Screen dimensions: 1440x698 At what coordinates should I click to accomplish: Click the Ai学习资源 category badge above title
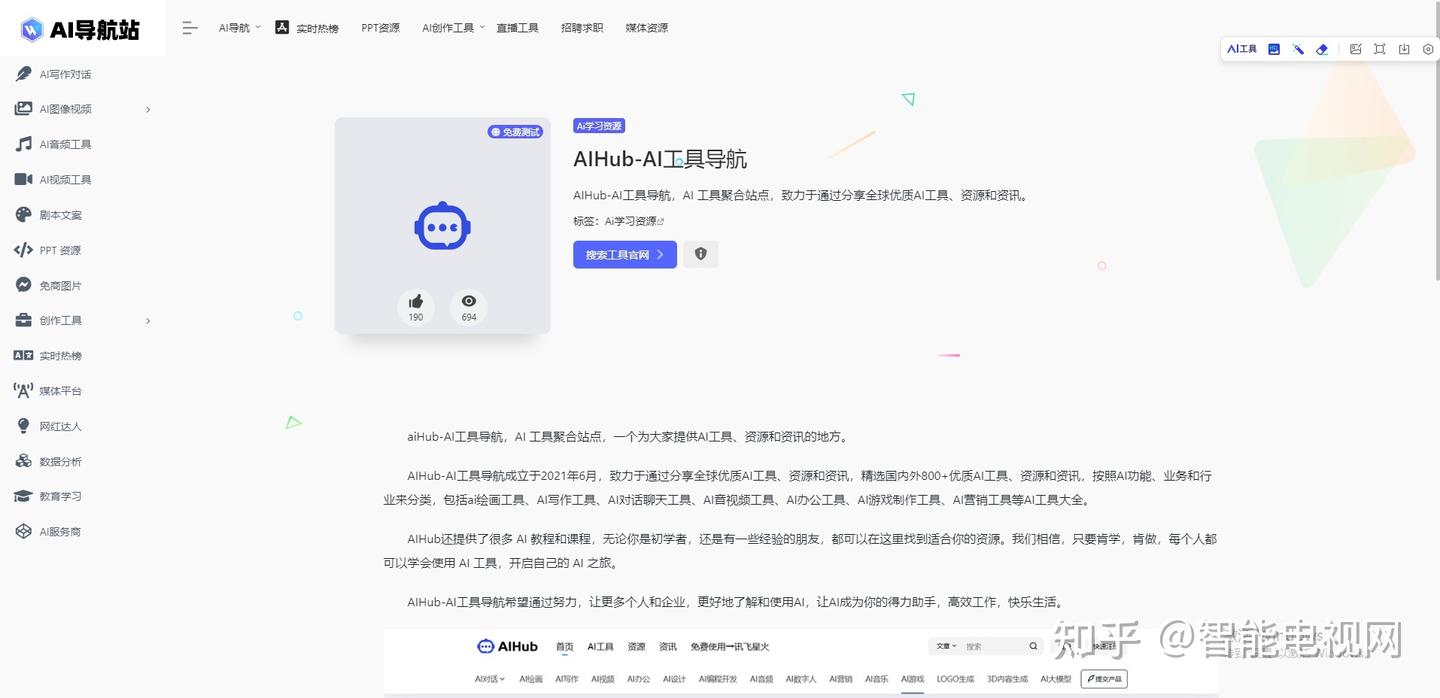coord(599,126)
